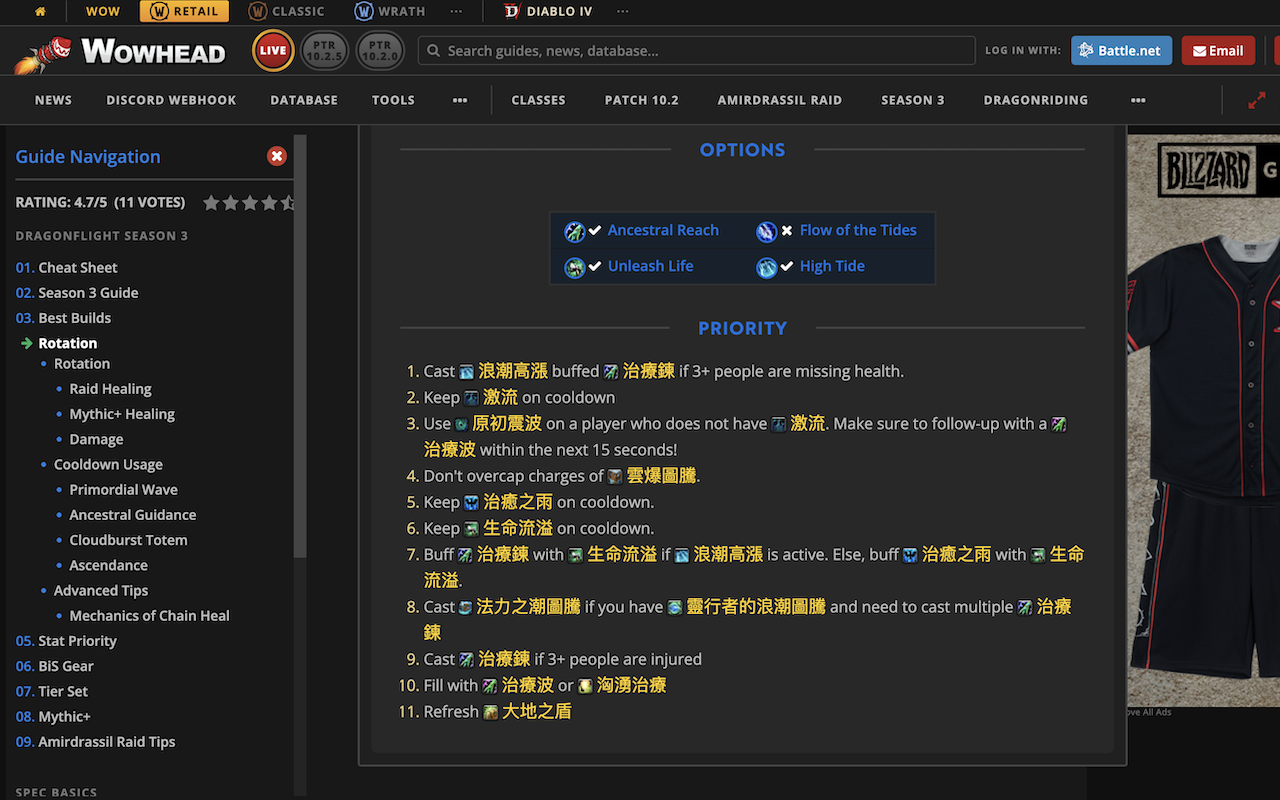The height and width of the screenshot is (800, 1280).
Task: Select the PTR 10.2.0 badge
Action: tap(380, 50)
